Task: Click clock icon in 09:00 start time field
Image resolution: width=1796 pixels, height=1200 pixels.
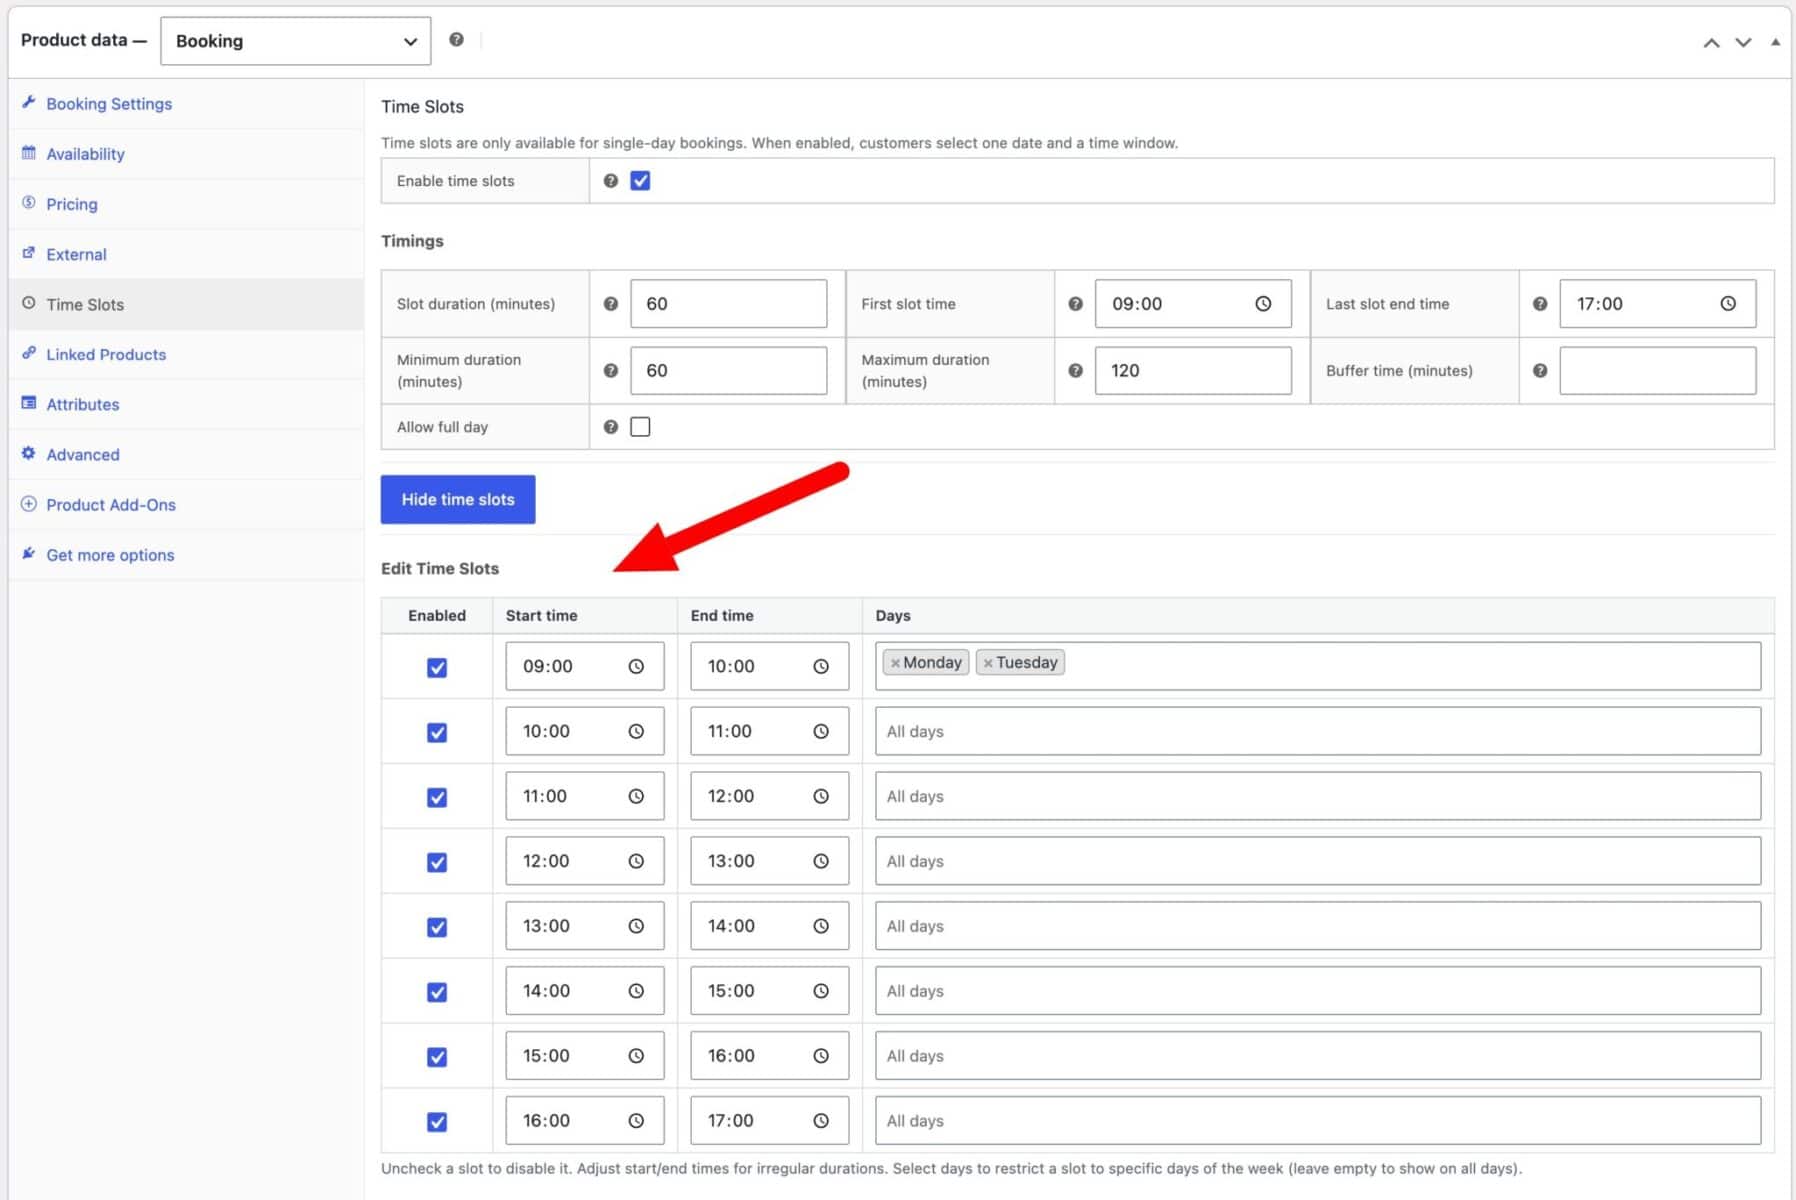Action: pyautogui.click(x=636, y=667)
